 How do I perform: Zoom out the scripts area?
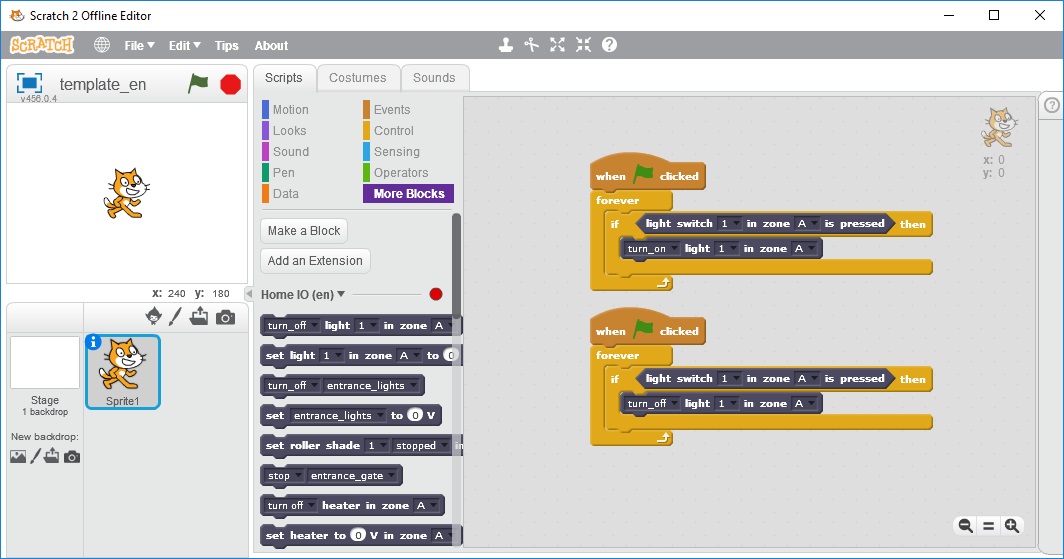tap(965, 526)
